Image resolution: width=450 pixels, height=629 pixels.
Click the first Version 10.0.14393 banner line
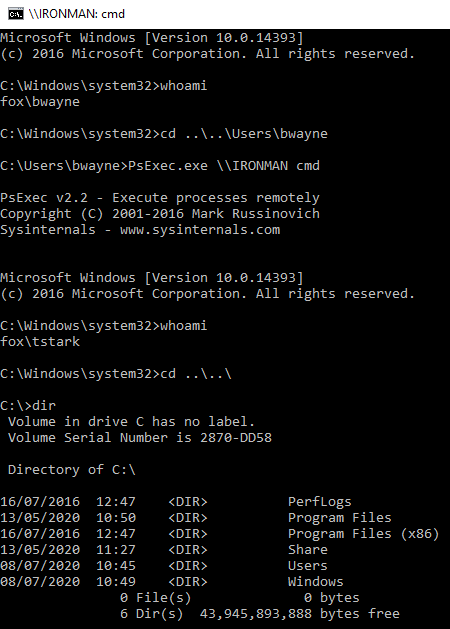[152, 38]
